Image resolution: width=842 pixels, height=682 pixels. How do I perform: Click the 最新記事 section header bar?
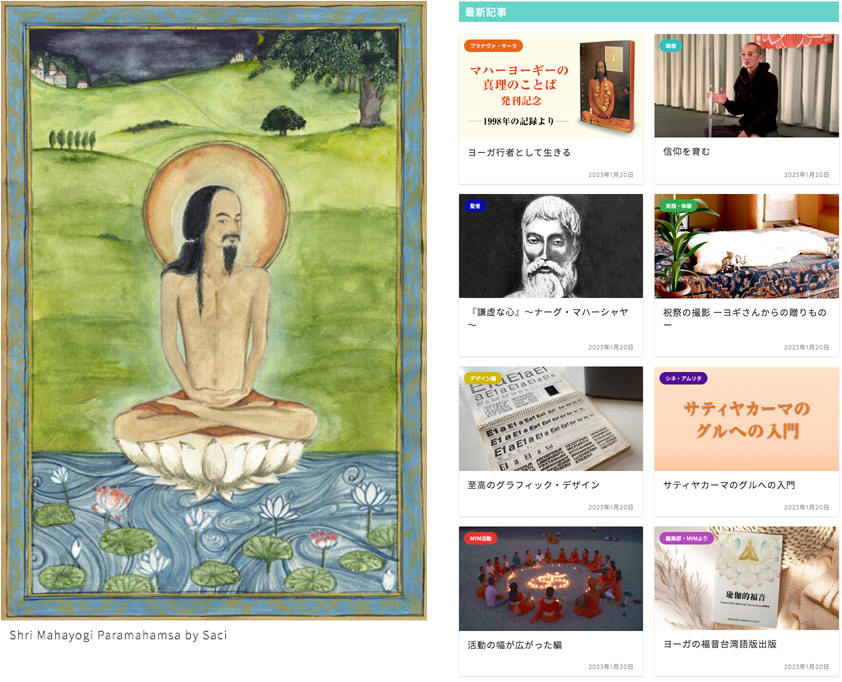pyautogui.click(x=649, y=12)
